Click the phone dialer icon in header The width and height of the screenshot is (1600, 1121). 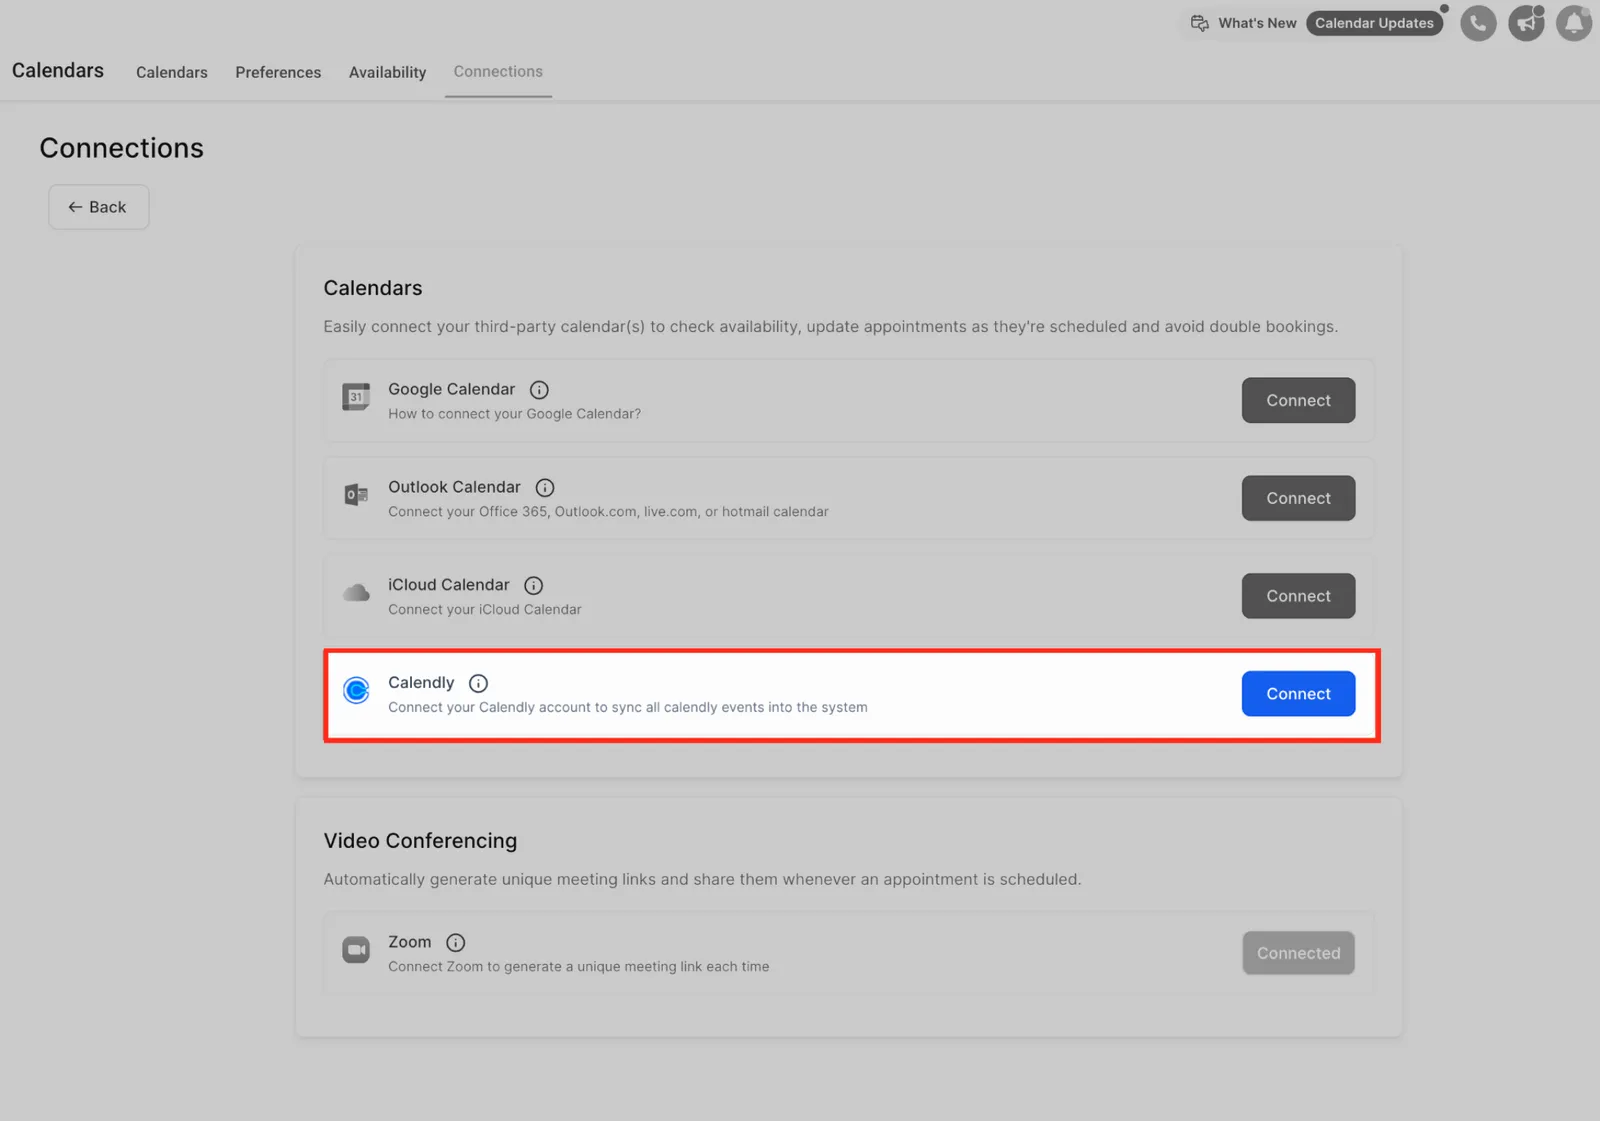coord(1478,23)
